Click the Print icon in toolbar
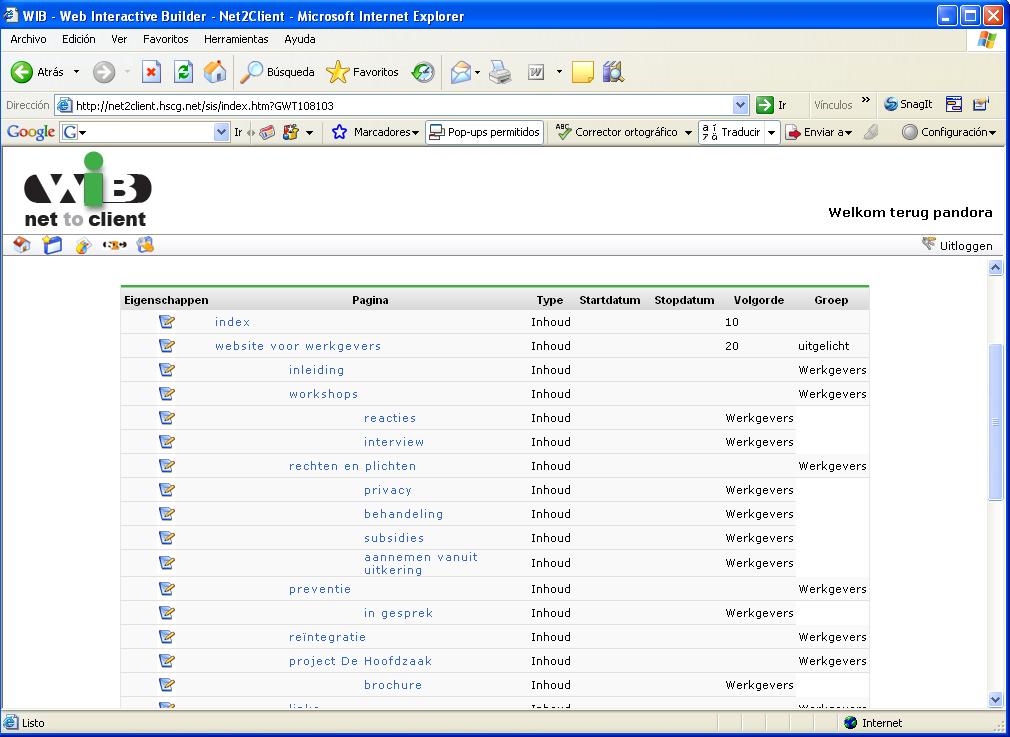 click(x=500, y=72)
